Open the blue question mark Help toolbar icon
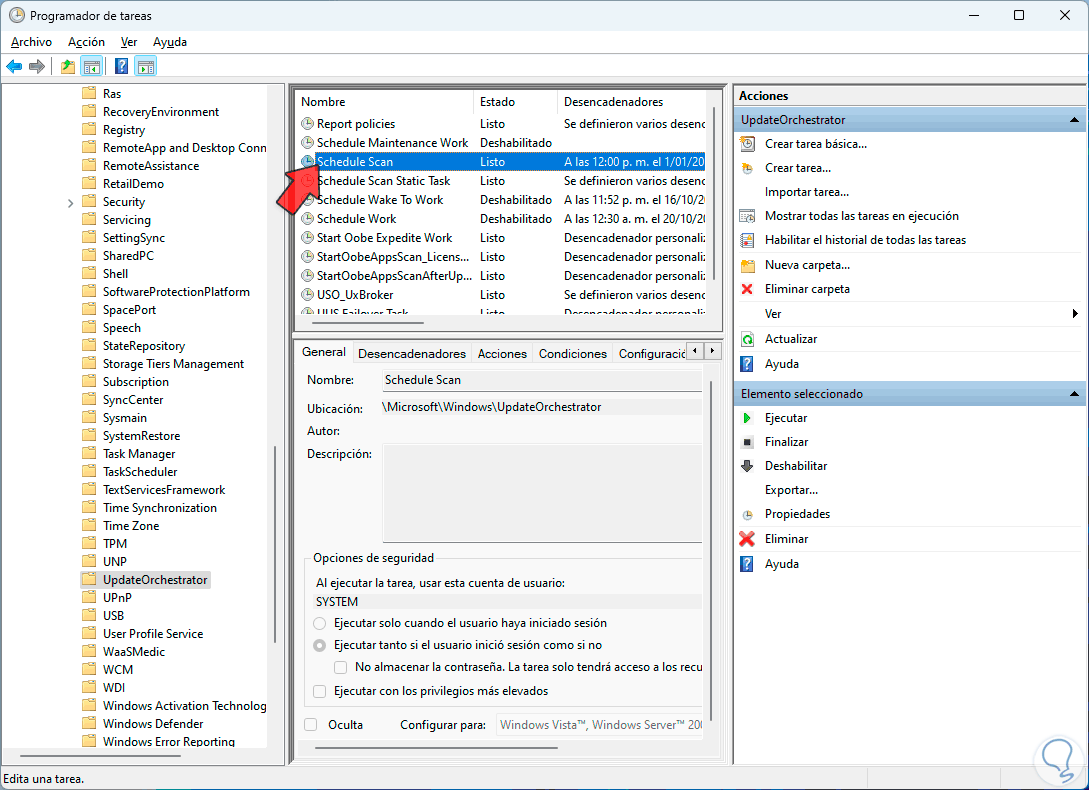This screenshot has width=1089, height=790. pyautogui.click(x=122, y=67)
